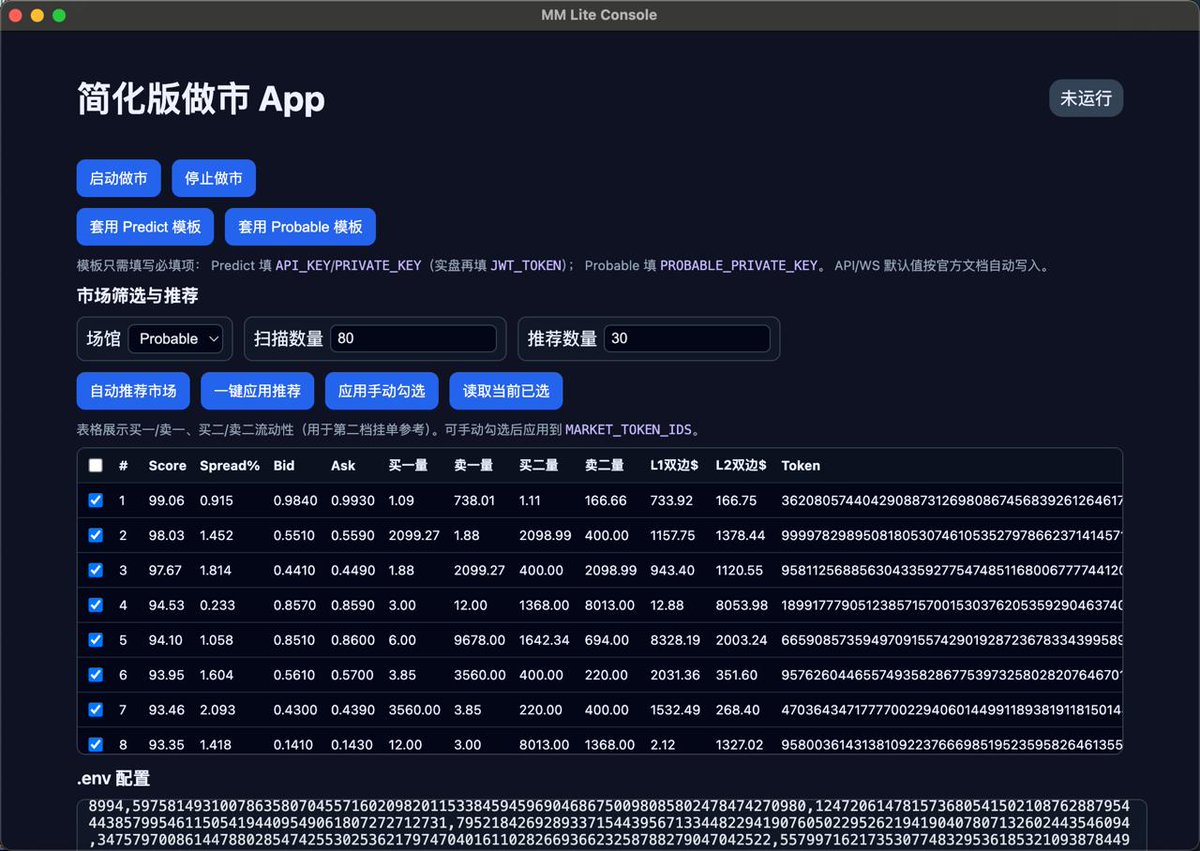Uncheck row 6 checkbox with score 93.95
1200x851 pixels.
[x=95, y=675]
